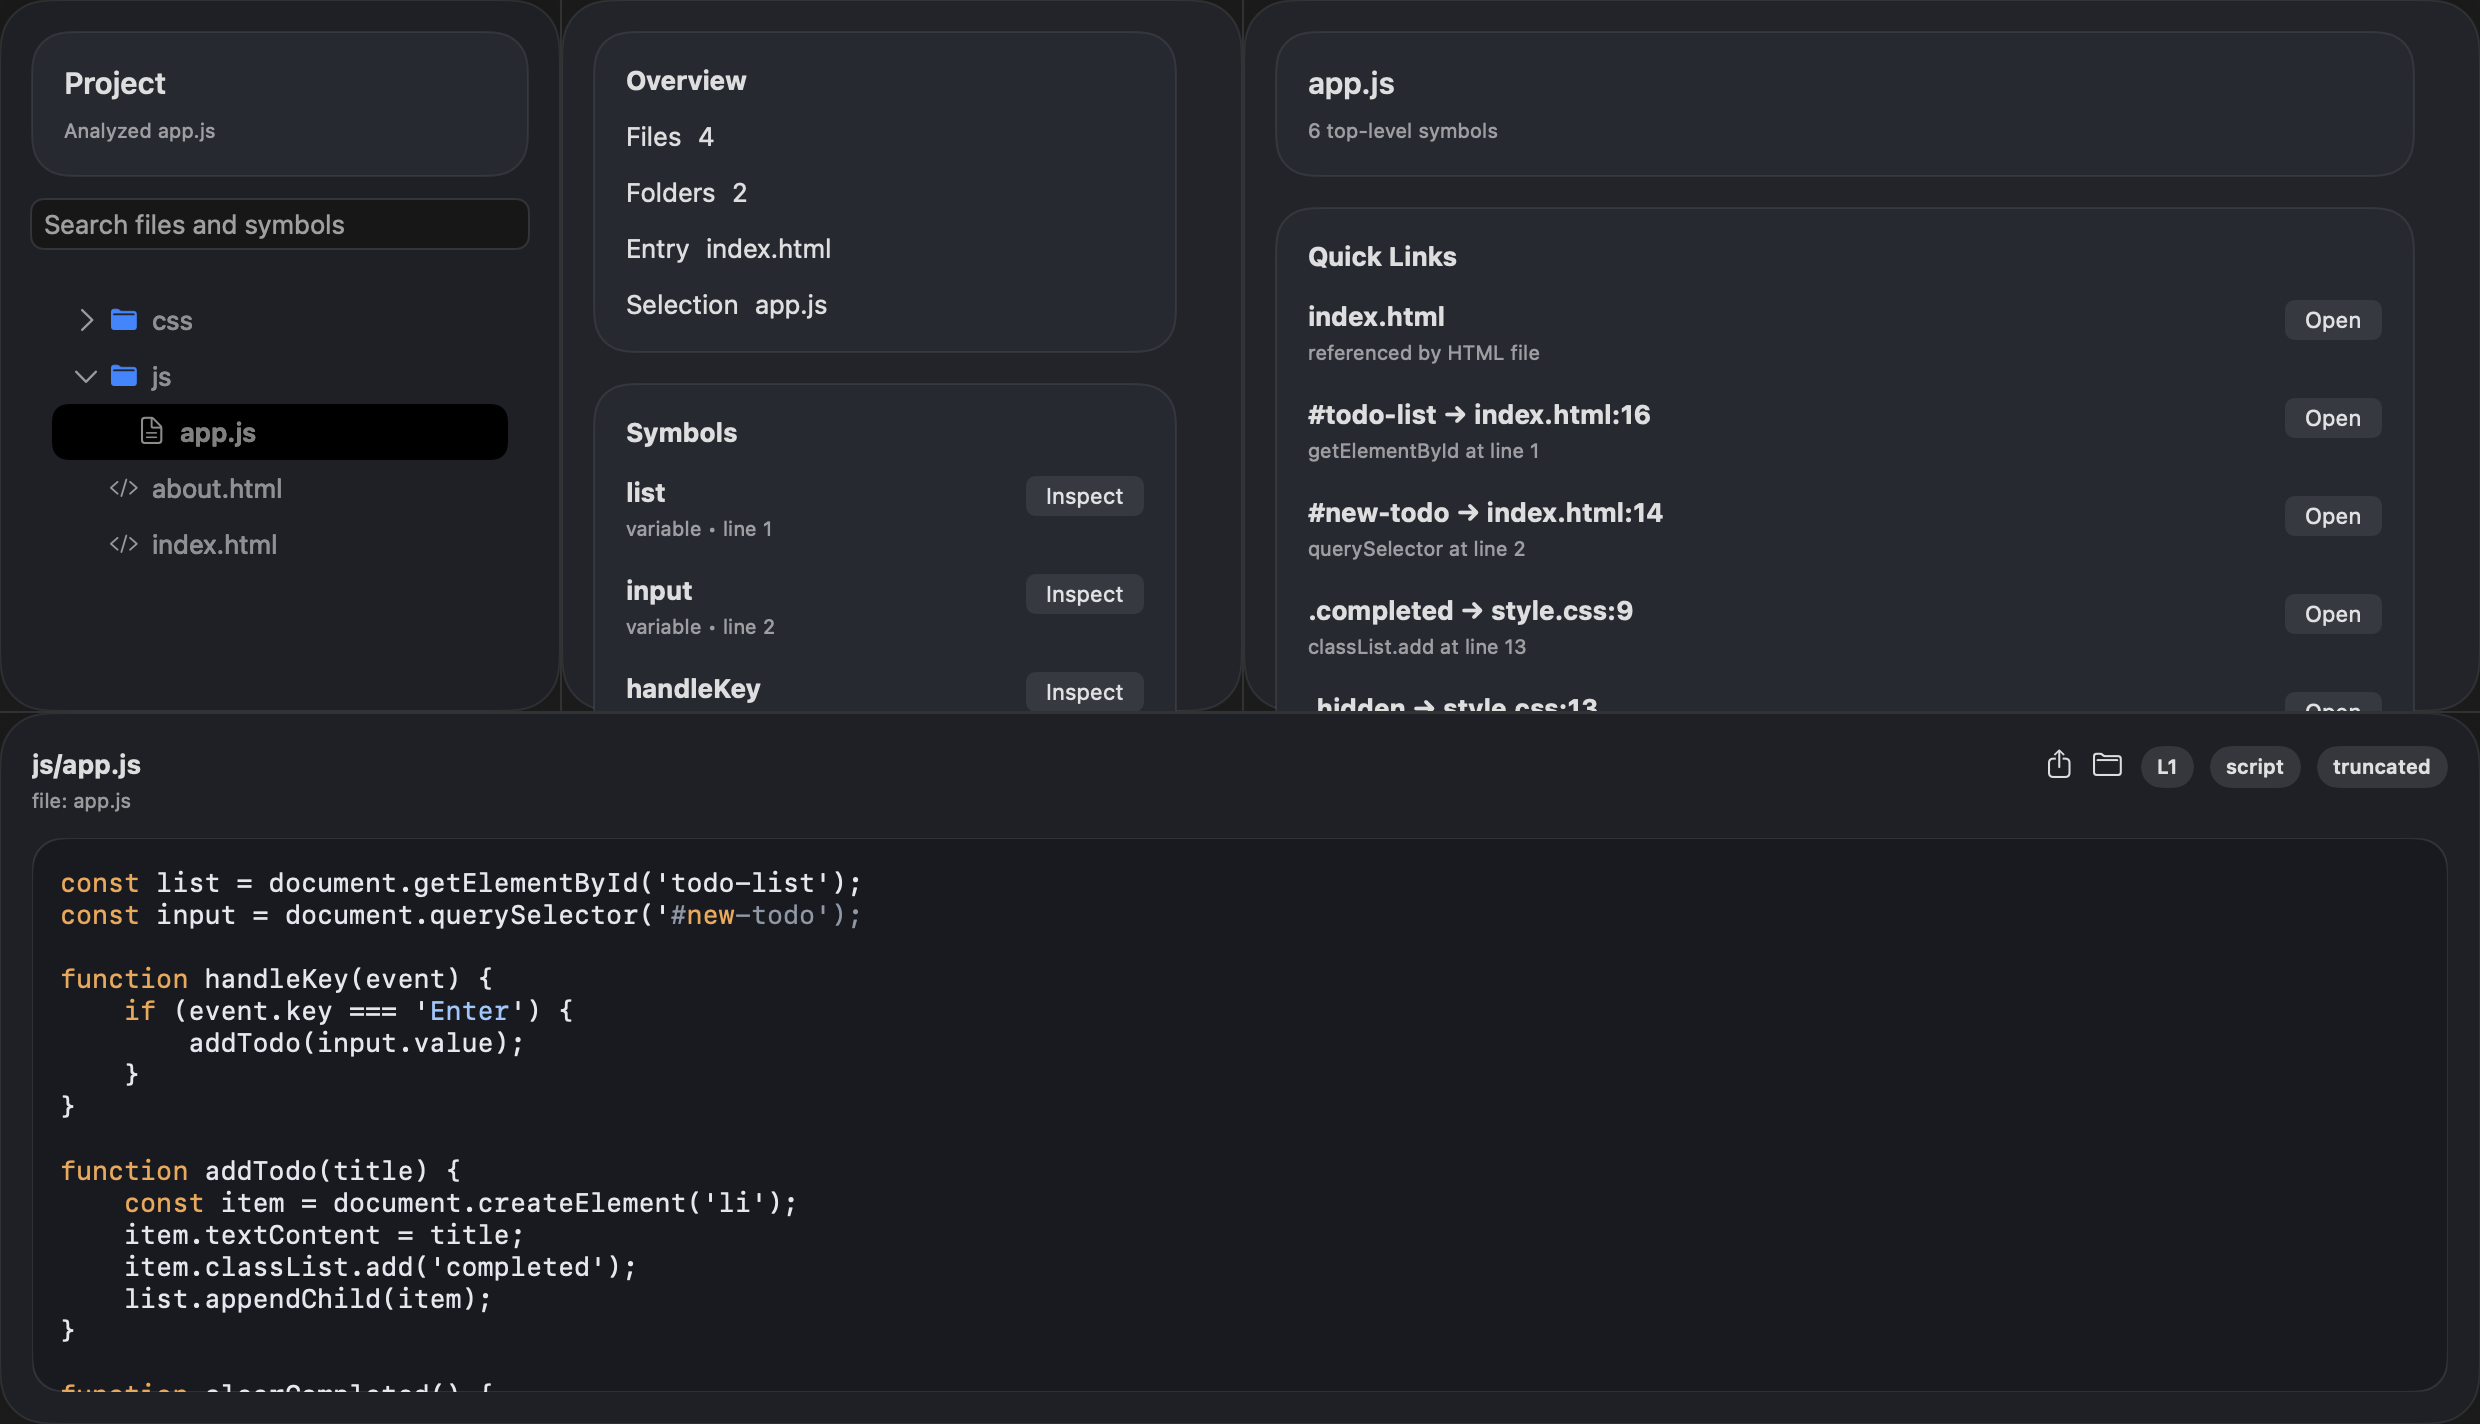Click the 'function handleKey(event) {' code line
This screenshot has height=1424, width=2480.
point(276,978)
